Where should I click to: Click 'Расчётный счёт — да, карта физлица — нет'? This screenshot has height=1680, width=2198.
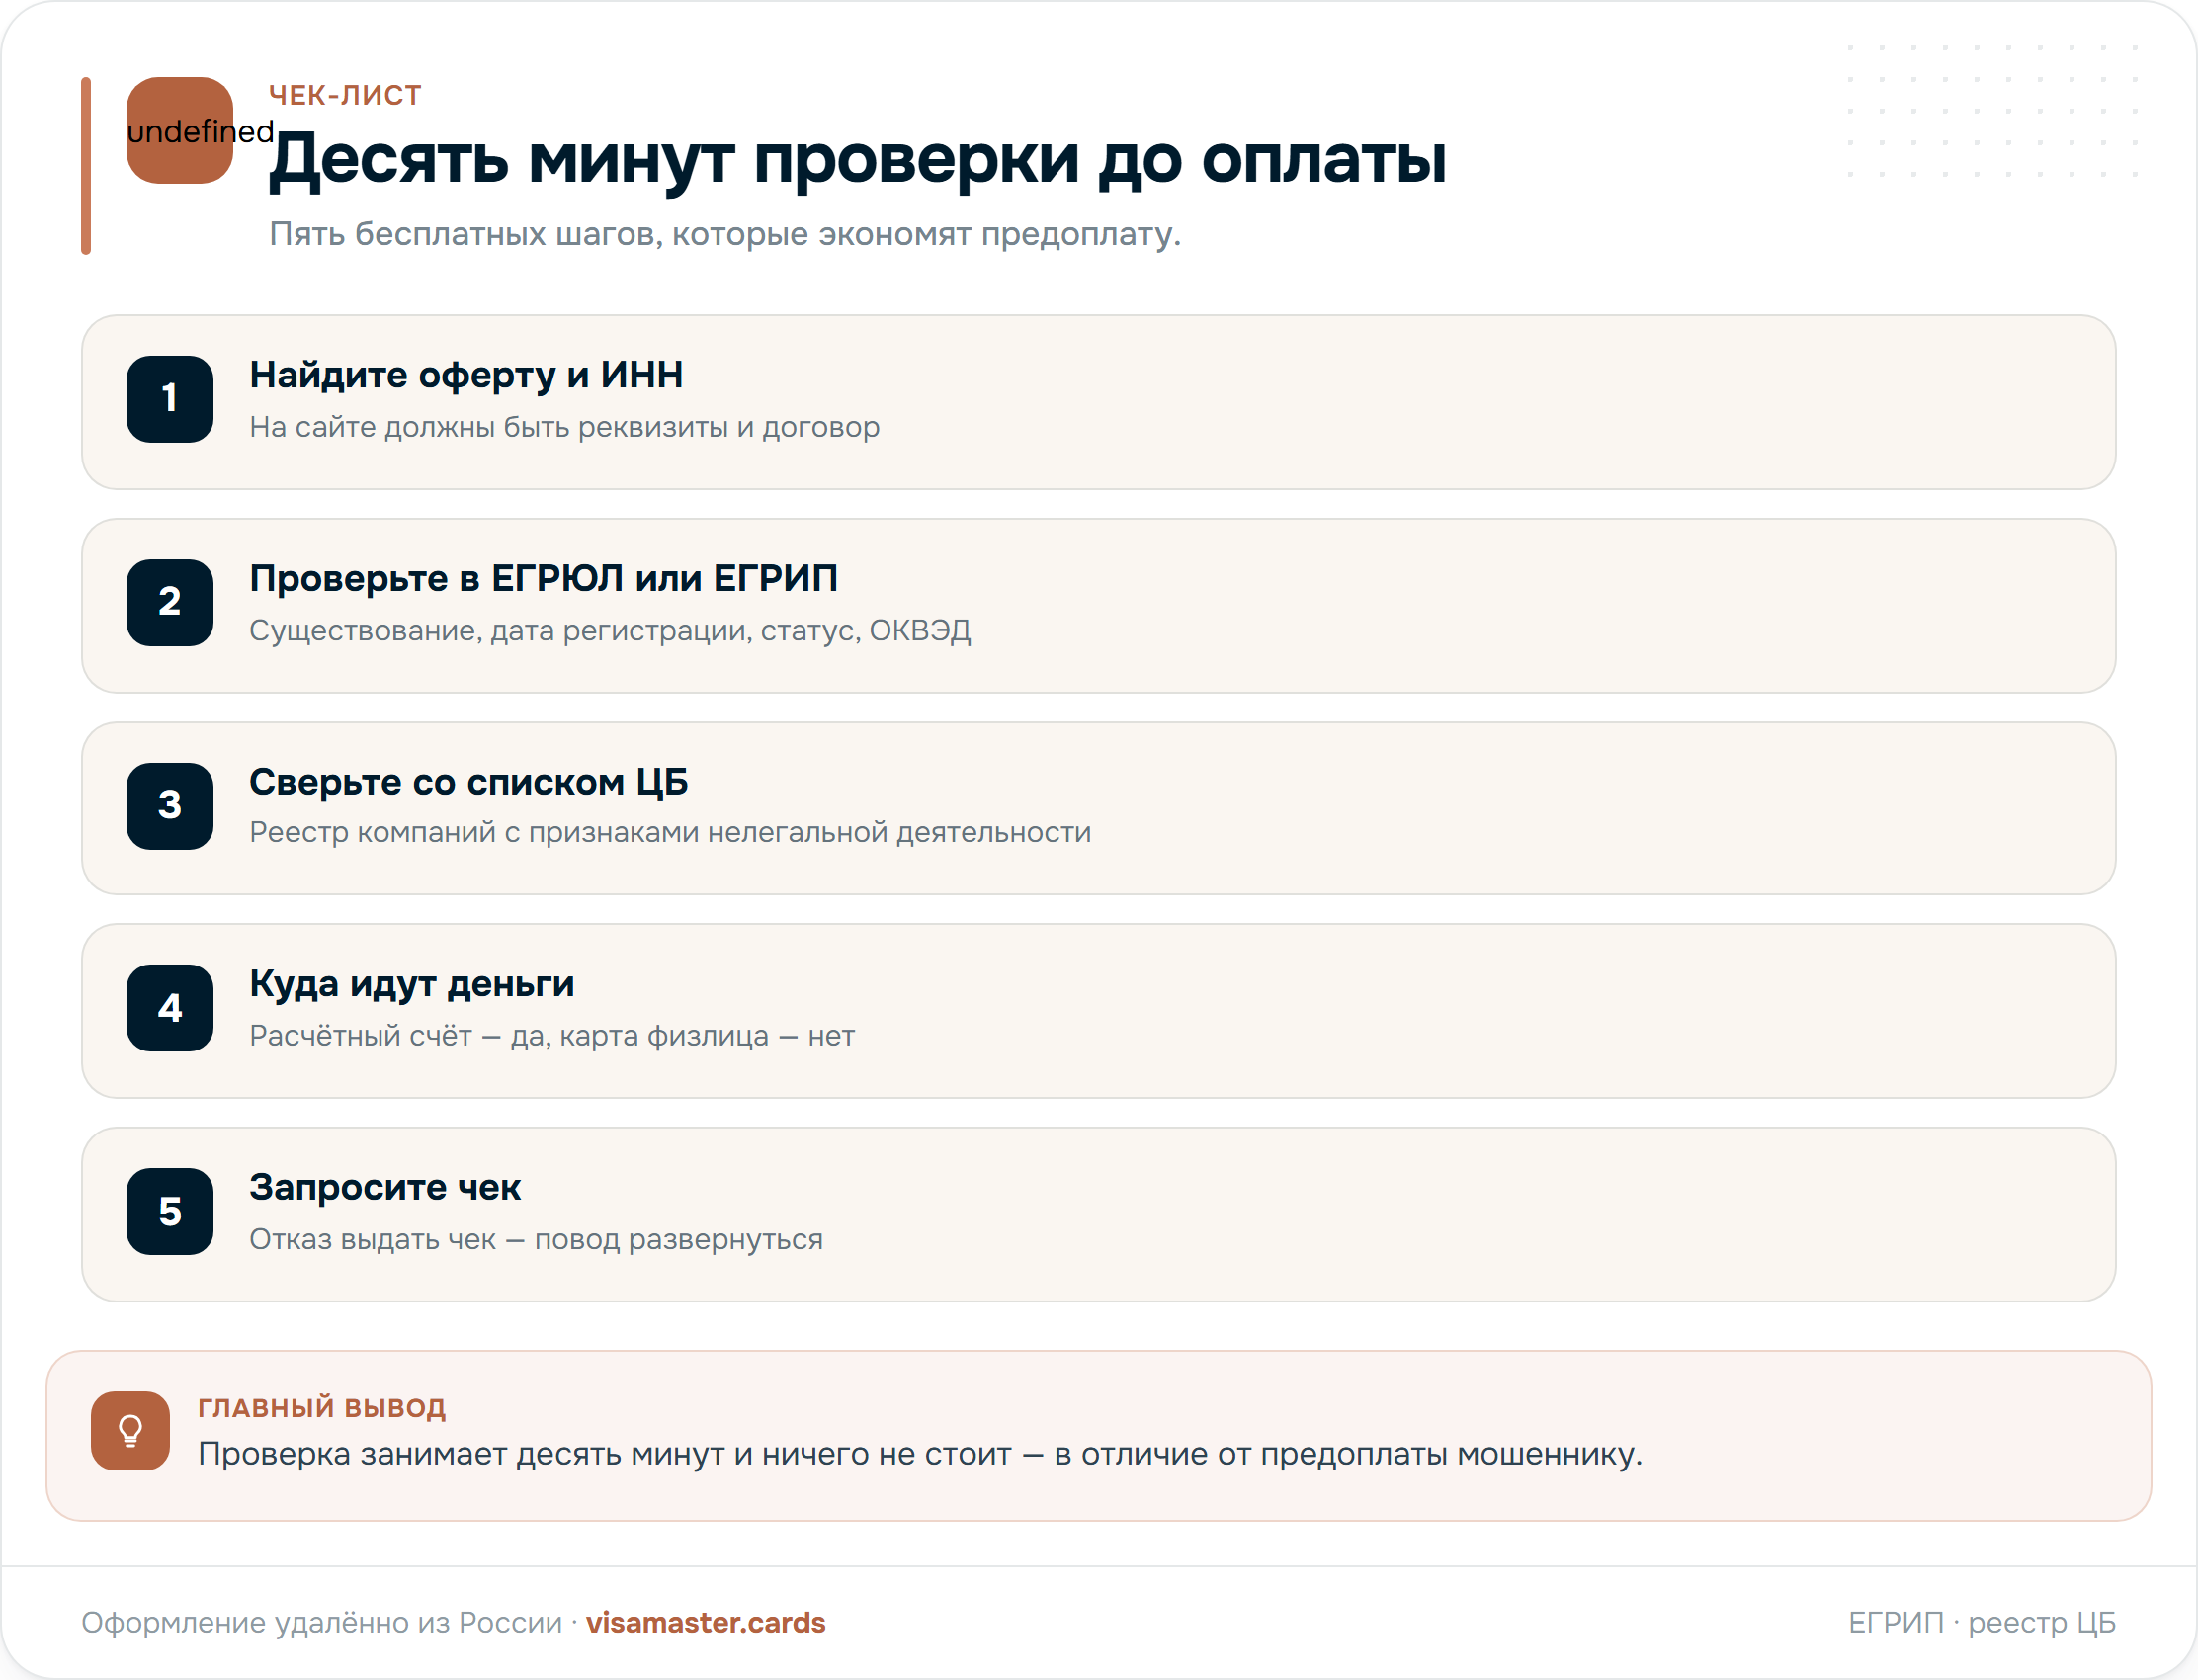click(x=552, y=1036)
